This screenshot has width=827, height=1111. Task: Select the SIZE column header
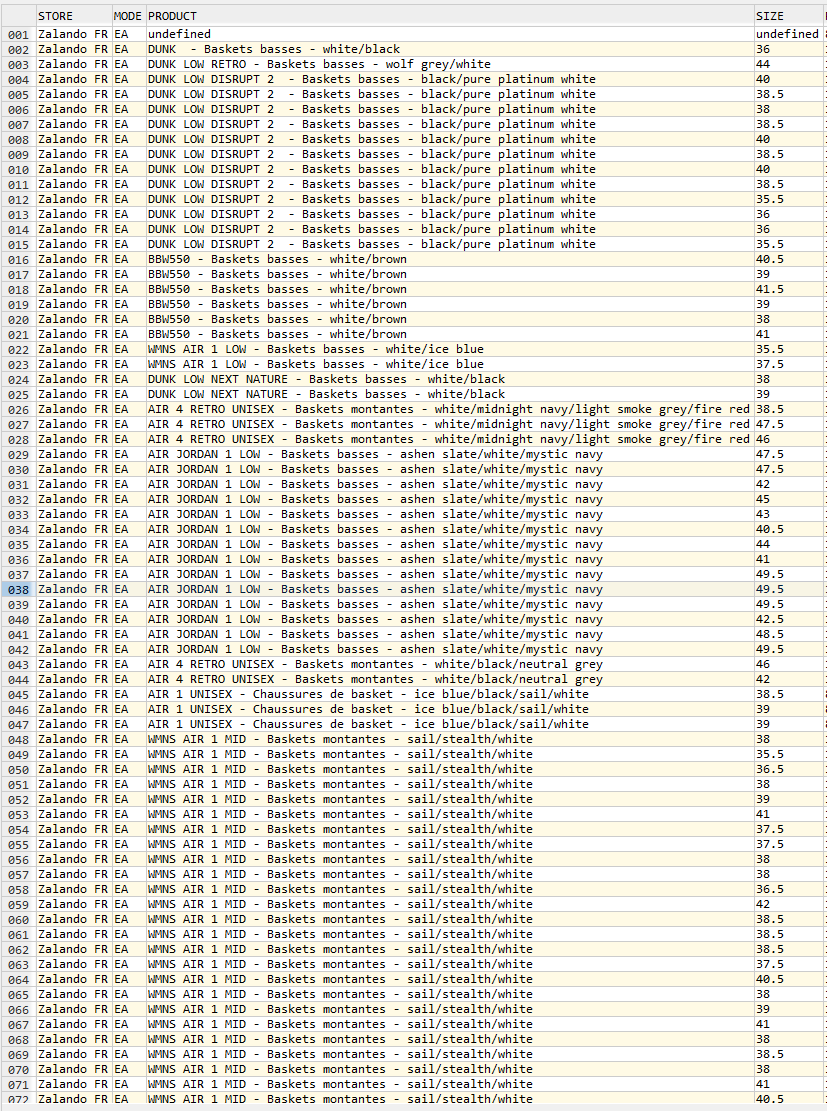(x=789, y=16)
